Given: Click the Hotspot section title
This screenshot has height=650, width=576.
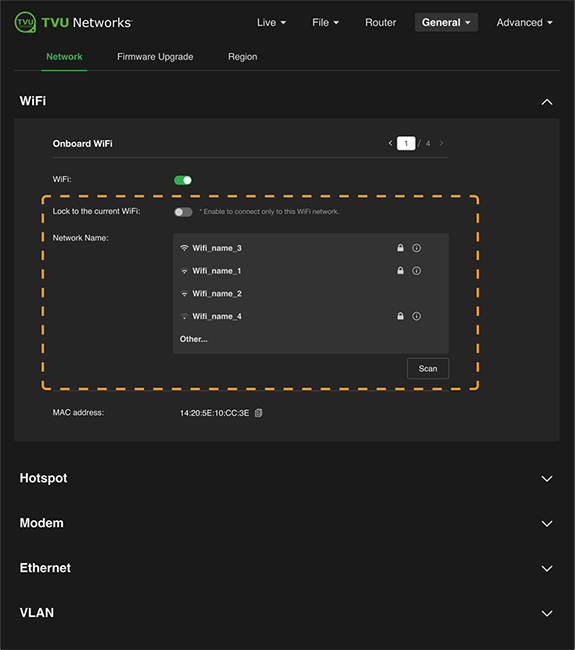Looking at the screenshot, I should pos(44,478).
